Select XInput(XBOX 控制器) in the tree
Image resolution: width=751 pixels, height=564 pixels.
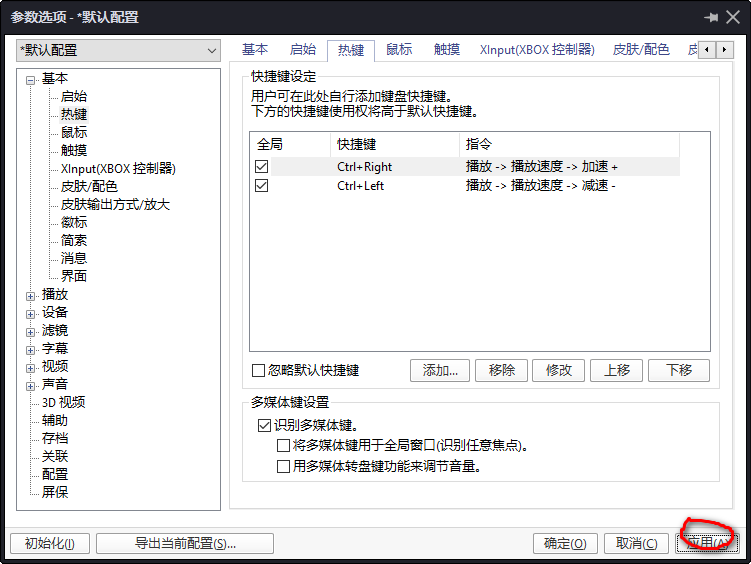(118, 169)
